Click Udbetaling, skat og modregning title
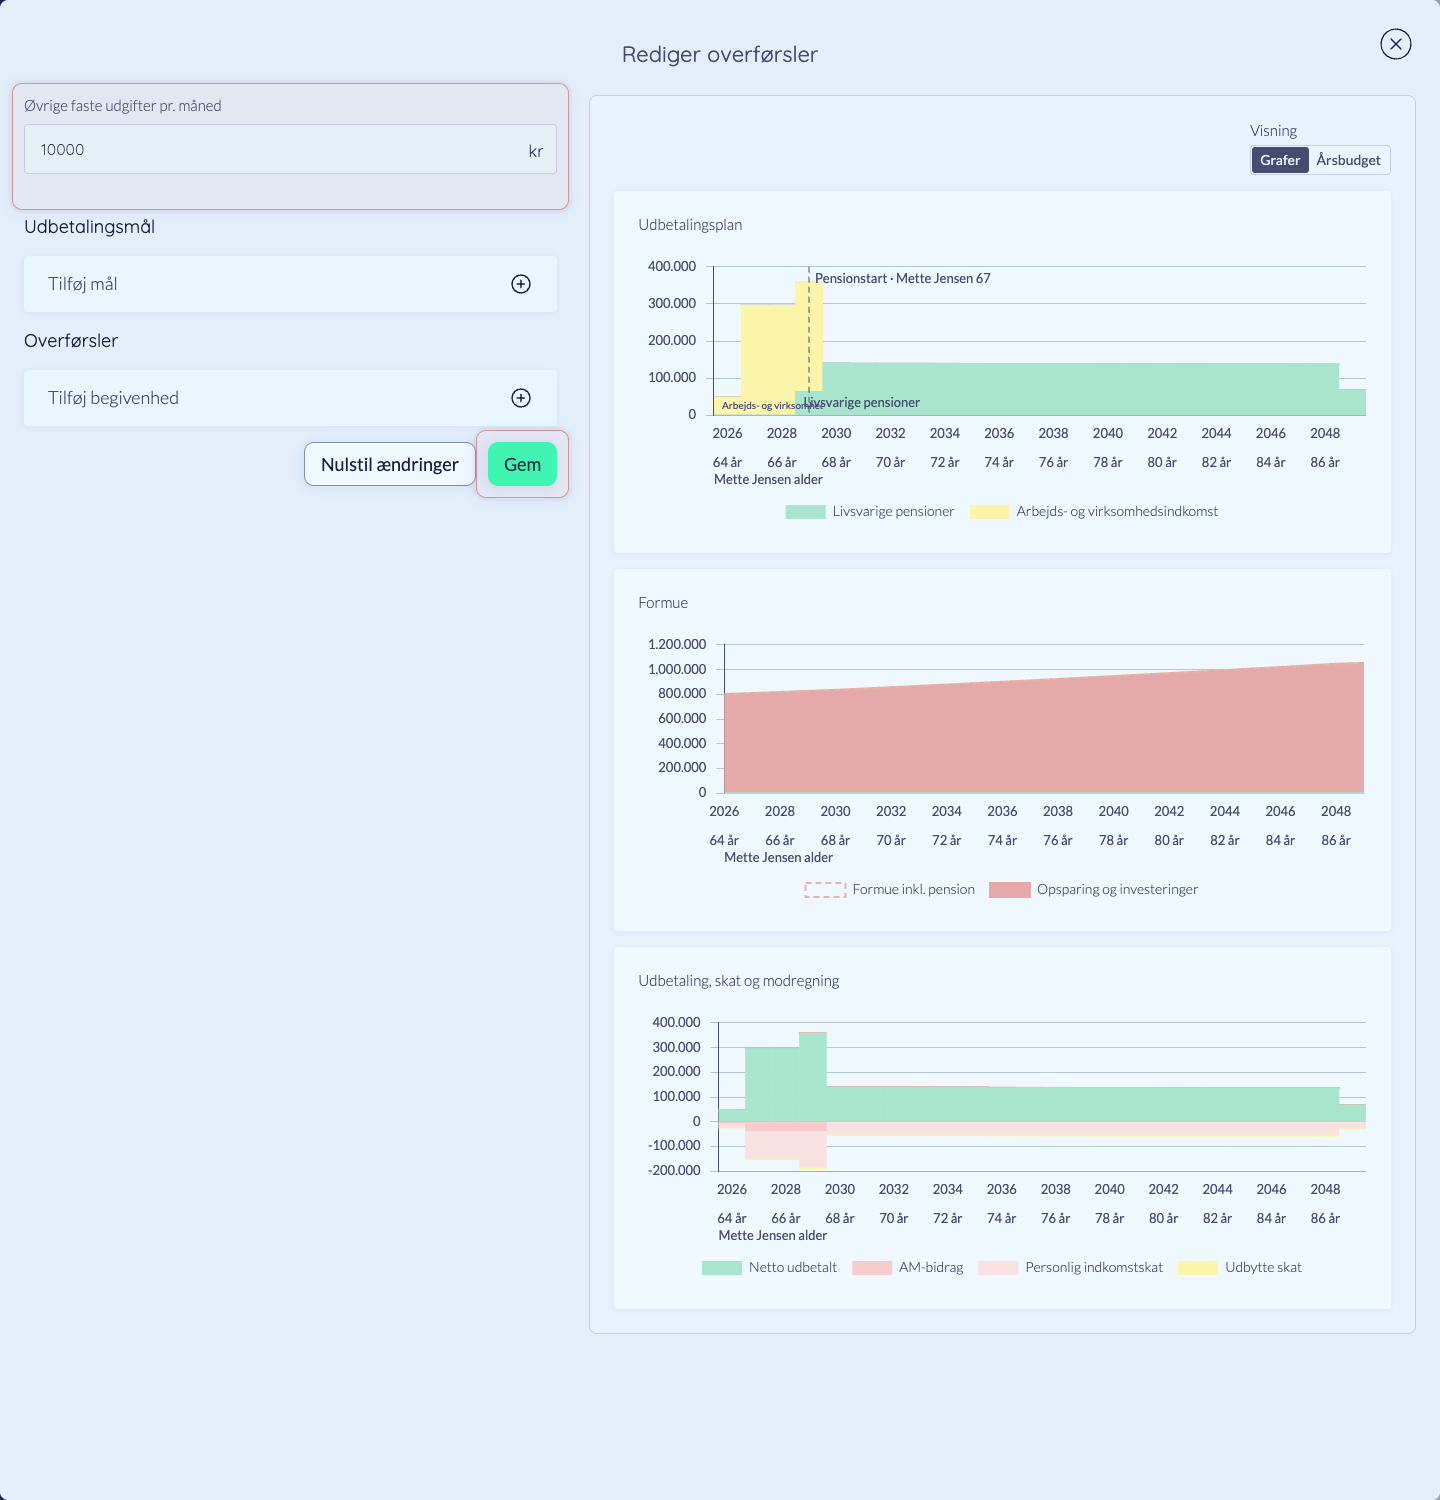 739,981
